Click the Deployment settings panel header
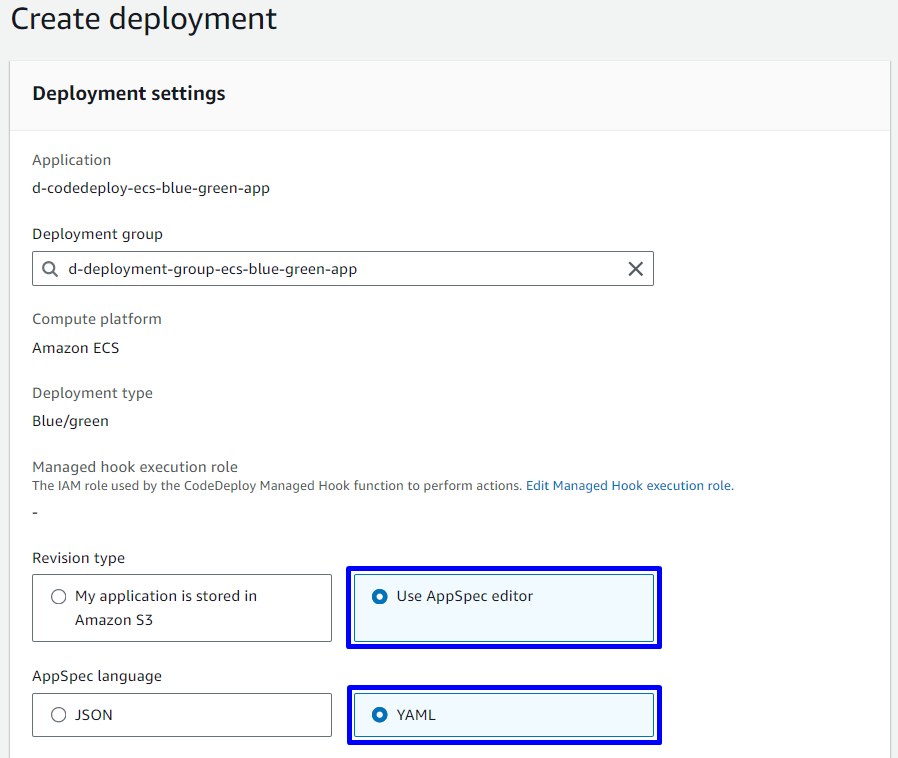 [129, 94]
